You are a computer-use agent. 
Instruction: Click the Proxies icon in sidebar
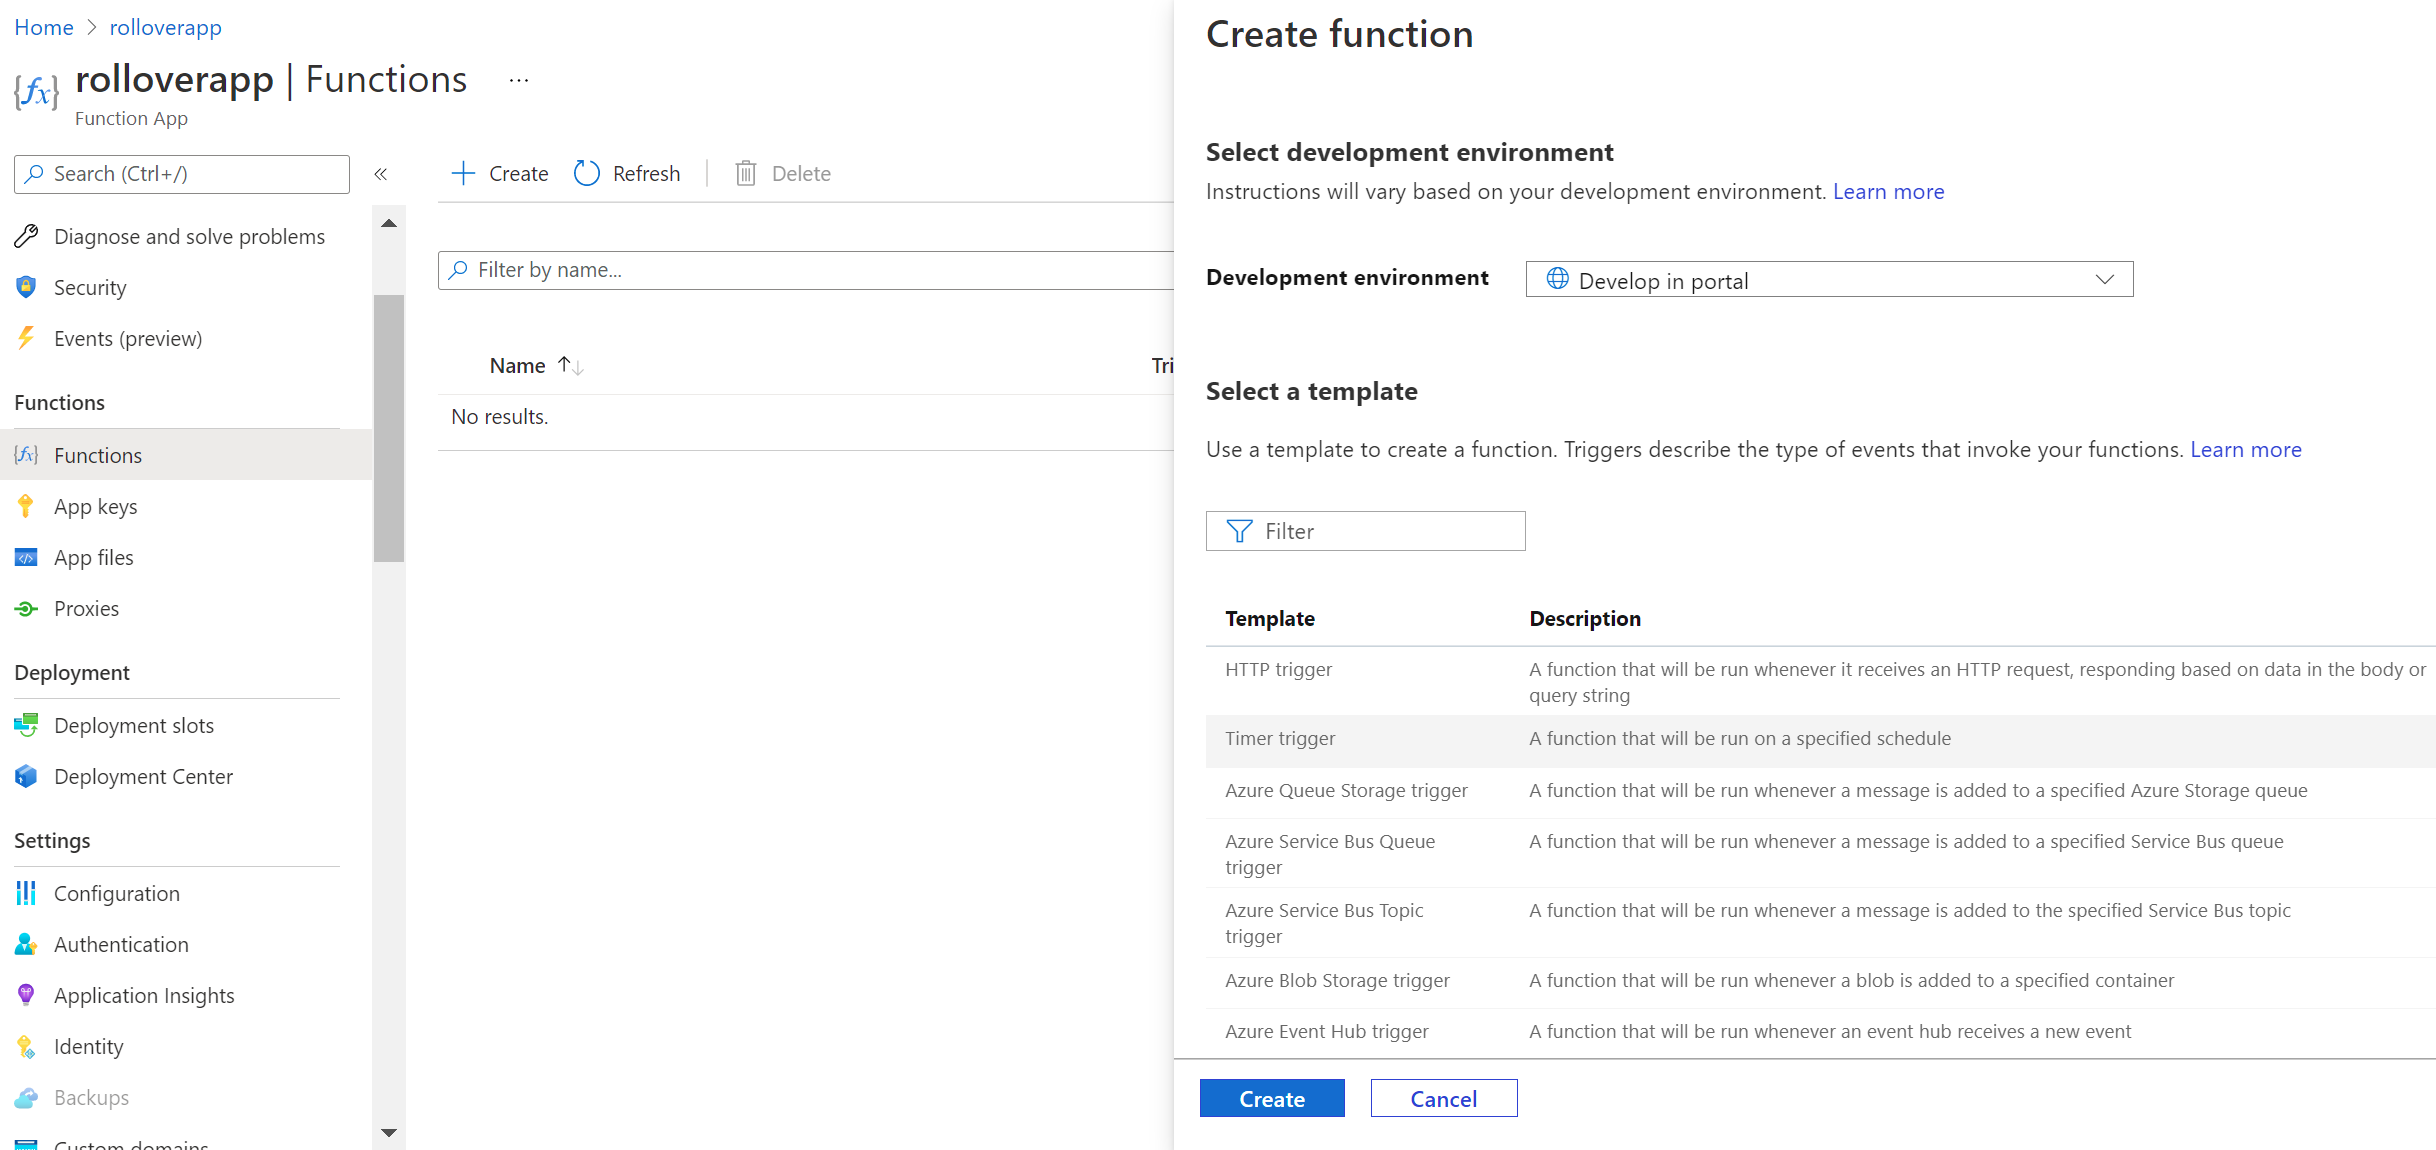point(27,608)
